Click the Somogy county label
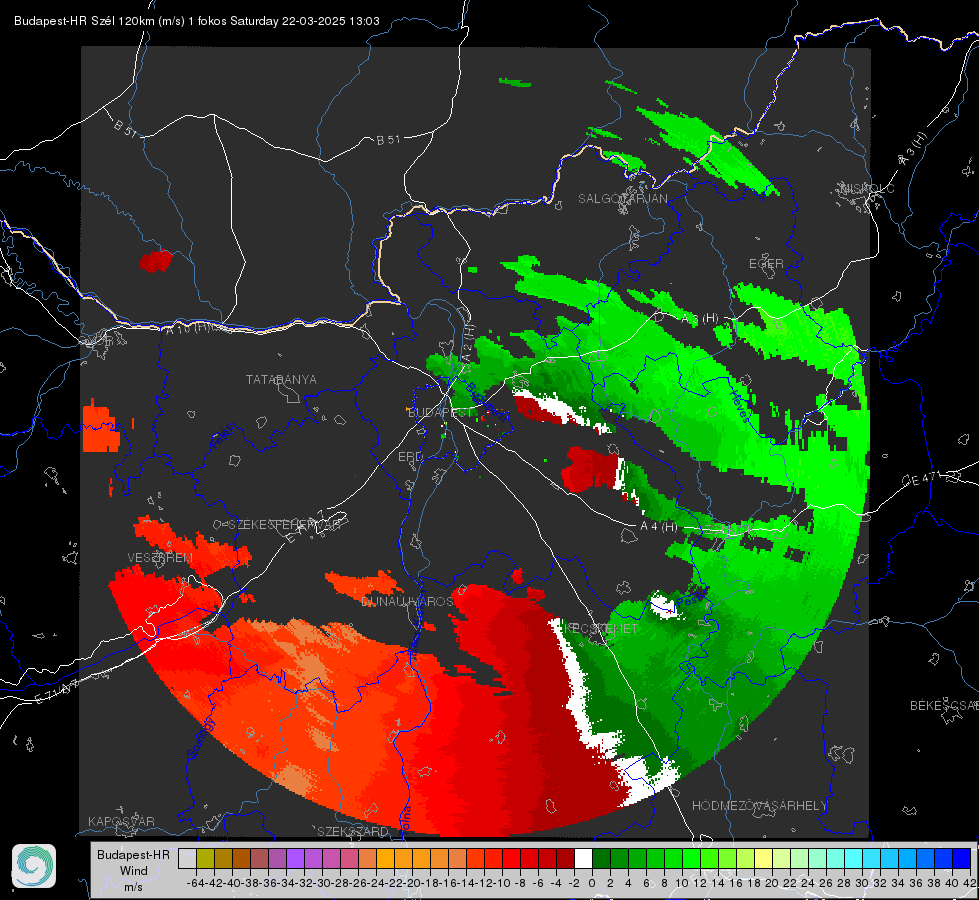The height and width of the screenshot is (900, 979). 200,738
